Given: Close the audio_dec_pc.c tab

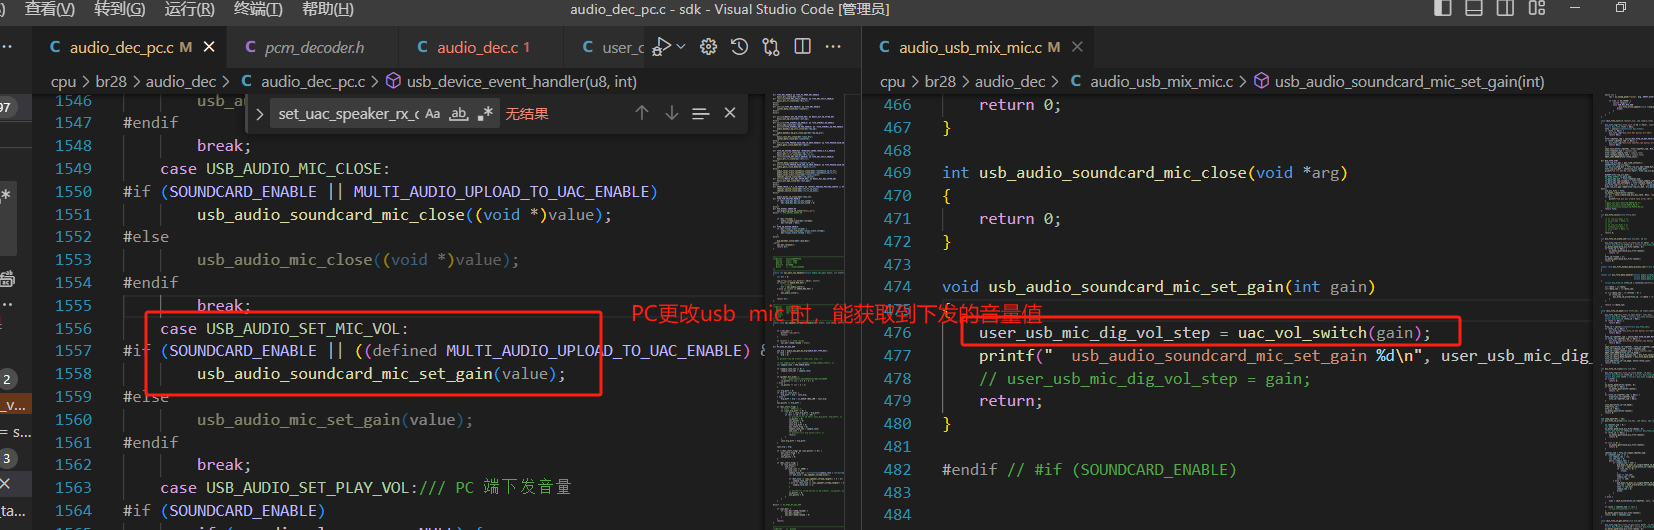Looking at the screenshot, I should (x=209, y=47).
